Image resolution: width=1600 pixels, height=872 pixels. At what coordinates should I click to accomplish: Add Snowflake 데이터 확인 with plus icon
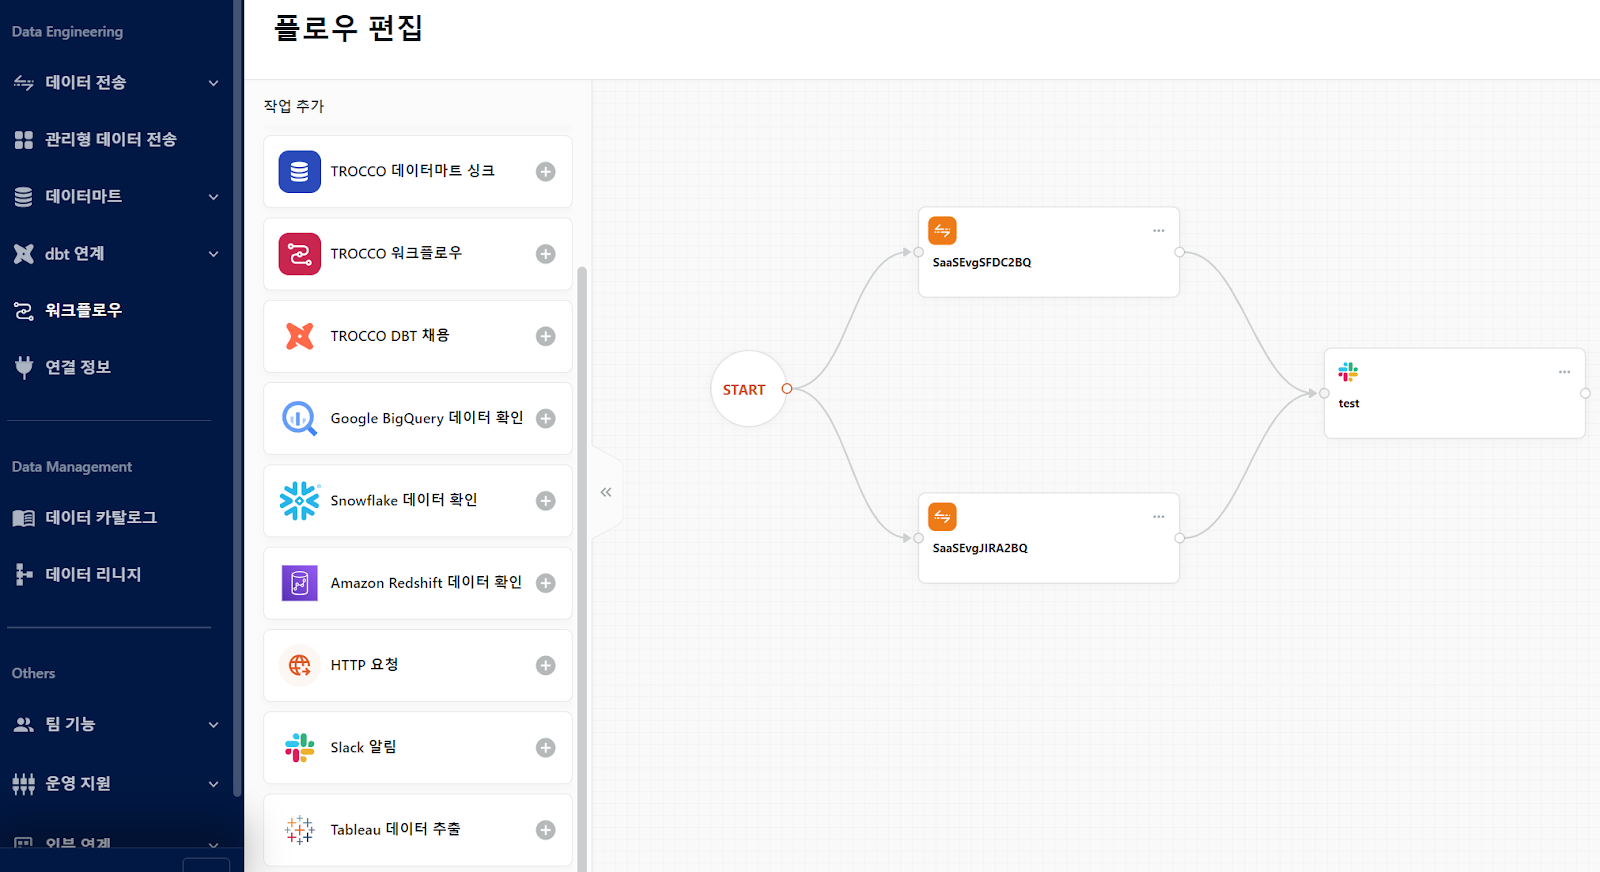pyautogui.click(x=545, y=501)
